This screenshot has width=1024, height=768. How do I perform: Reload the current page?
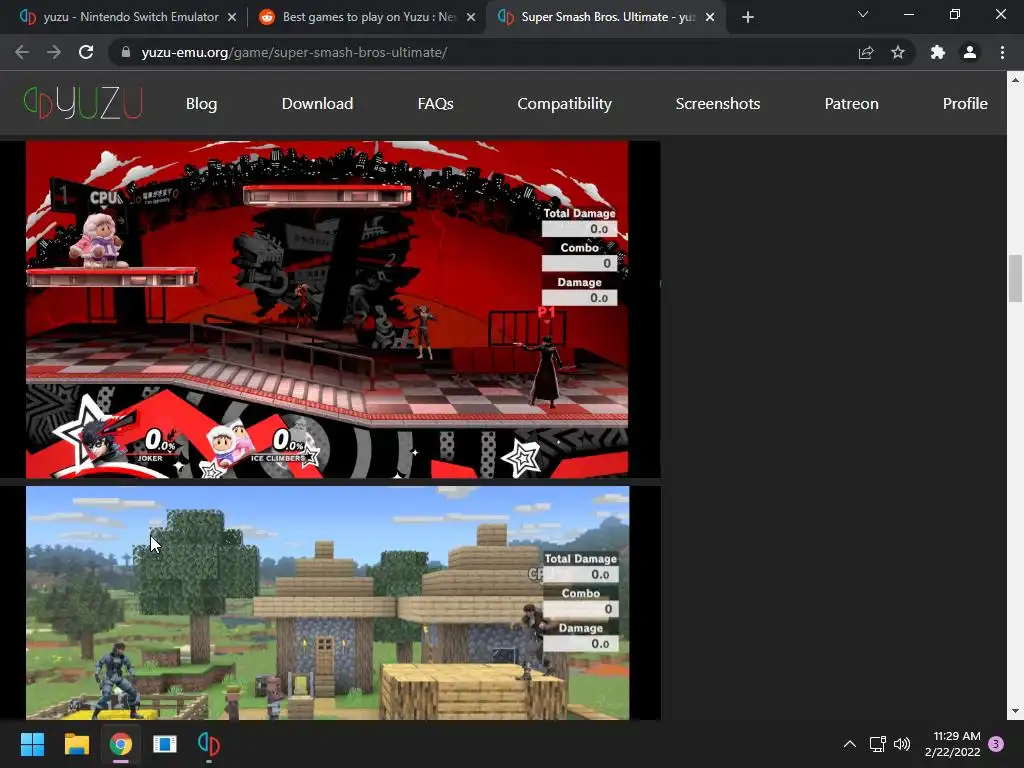(86, 52)
